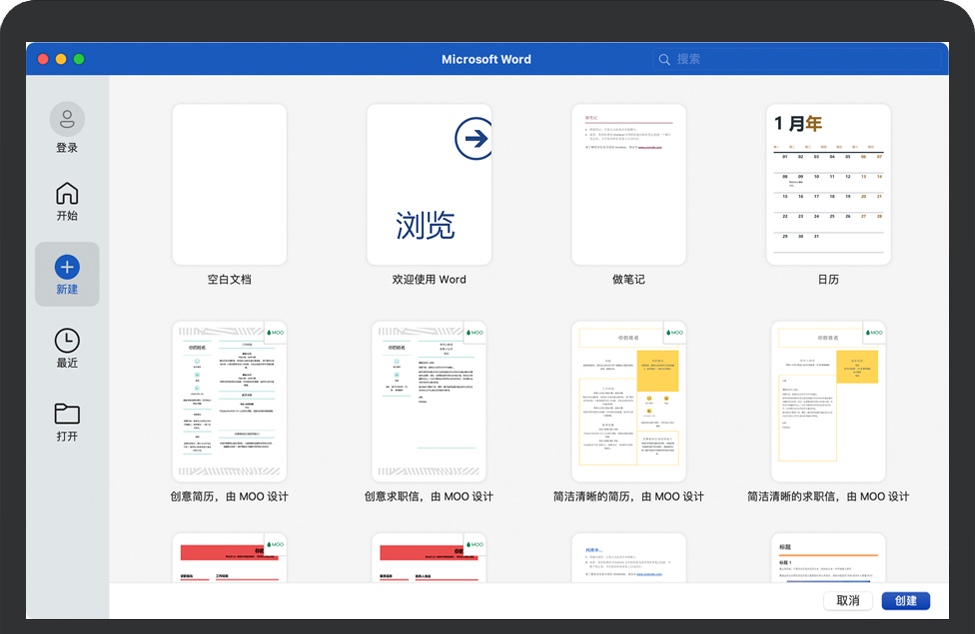Click the search magnifier icon
This screenshot has height=634, width=975.
(664, 60)
